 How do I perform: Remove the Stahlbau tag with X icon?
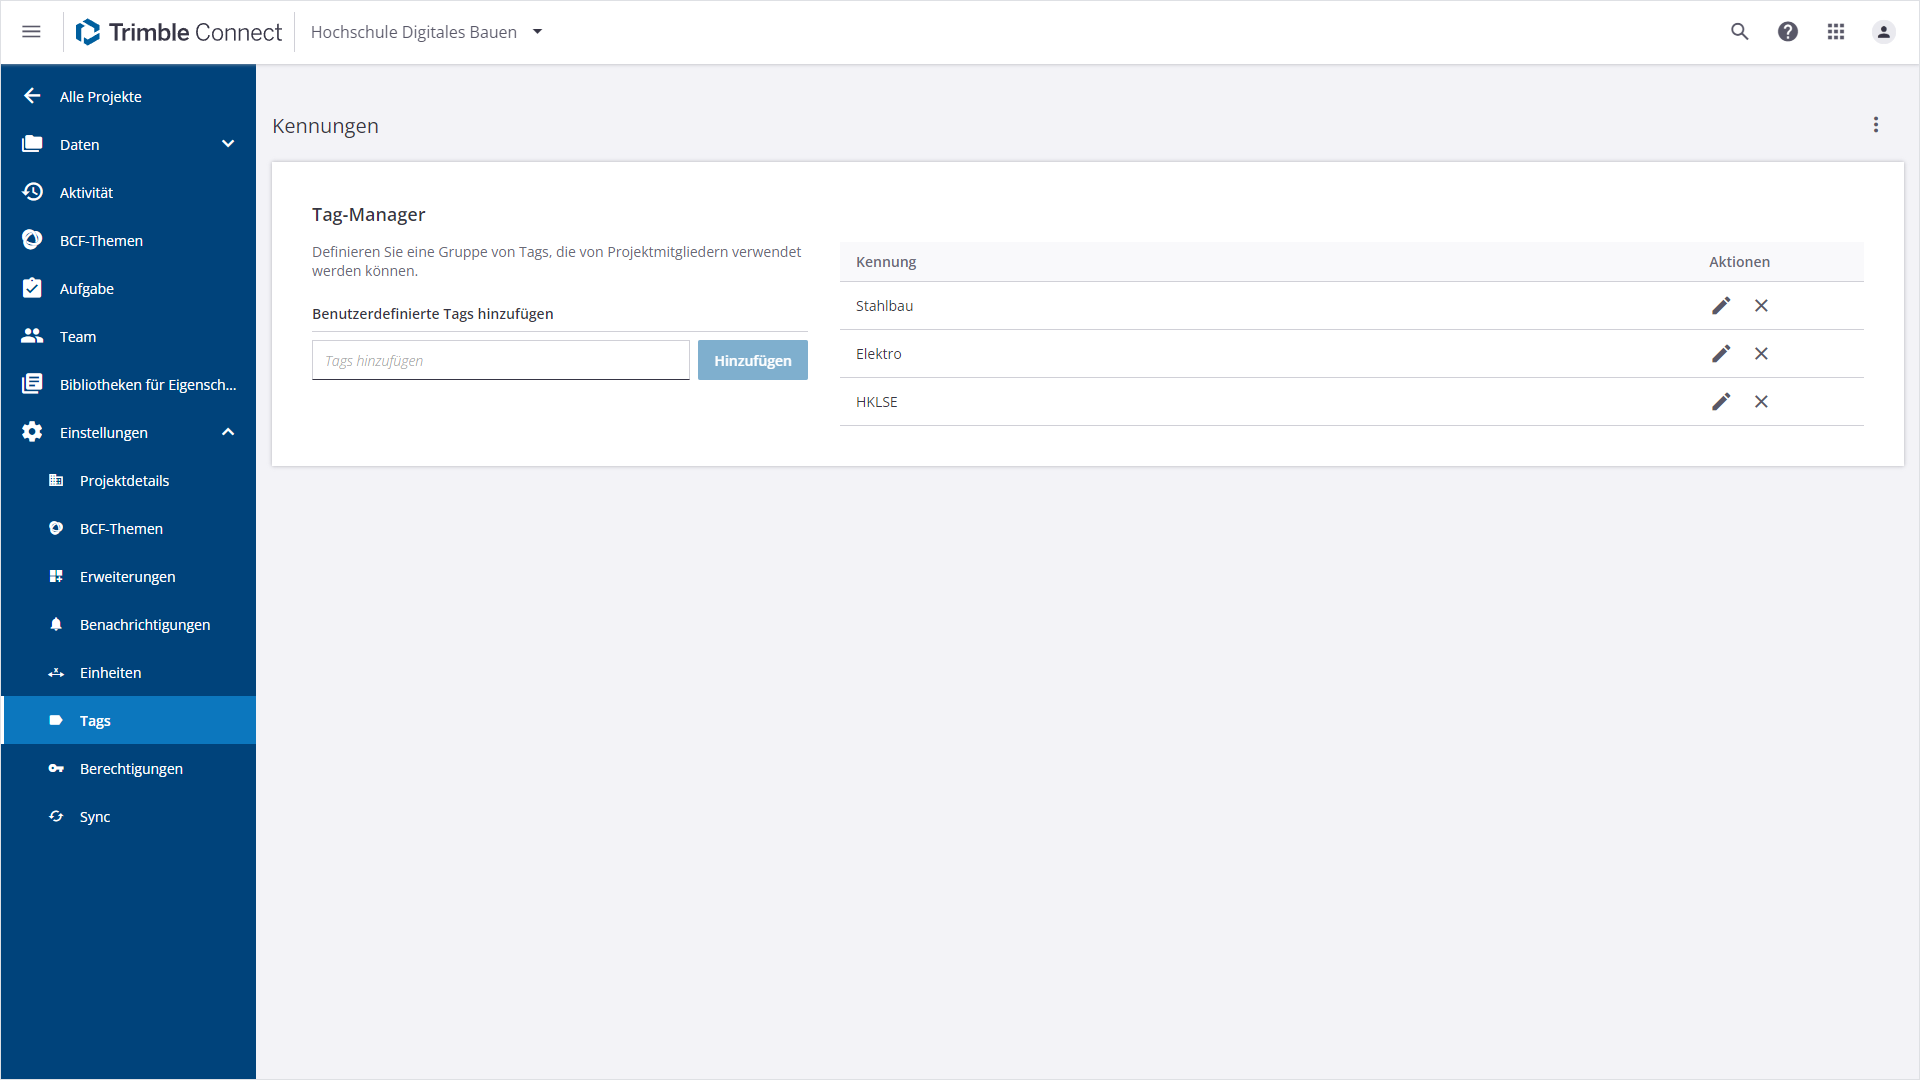[x=1761, y=306]
